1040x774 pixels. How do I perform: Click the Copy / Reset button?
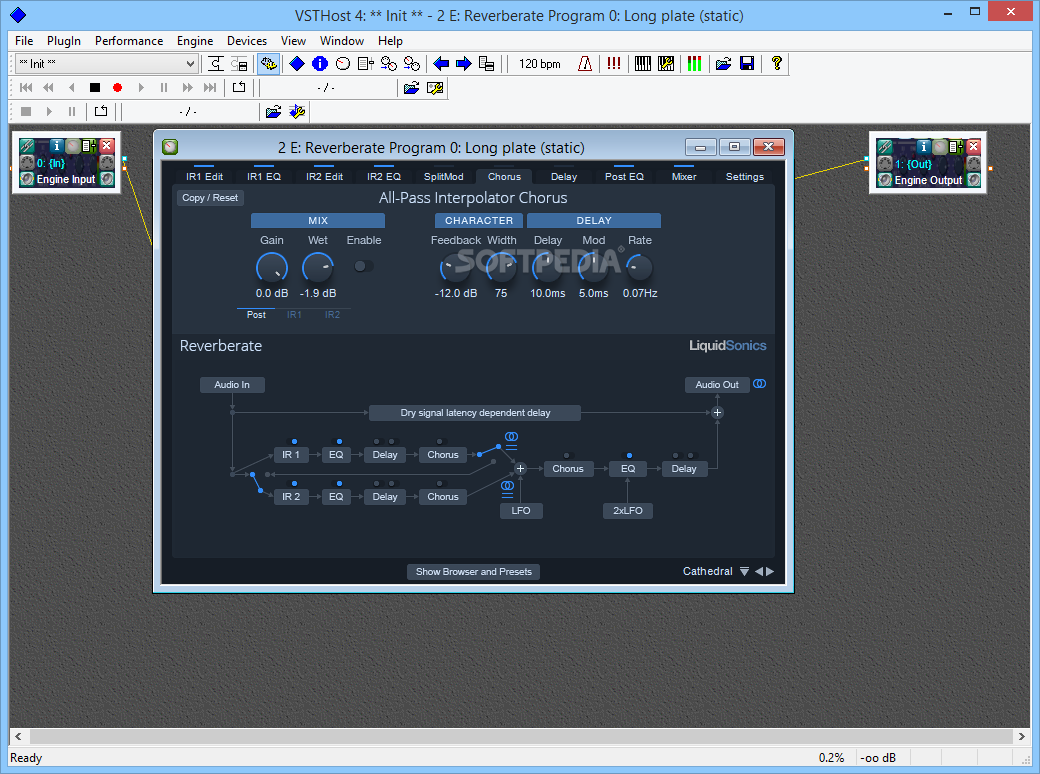coord(210,198)
